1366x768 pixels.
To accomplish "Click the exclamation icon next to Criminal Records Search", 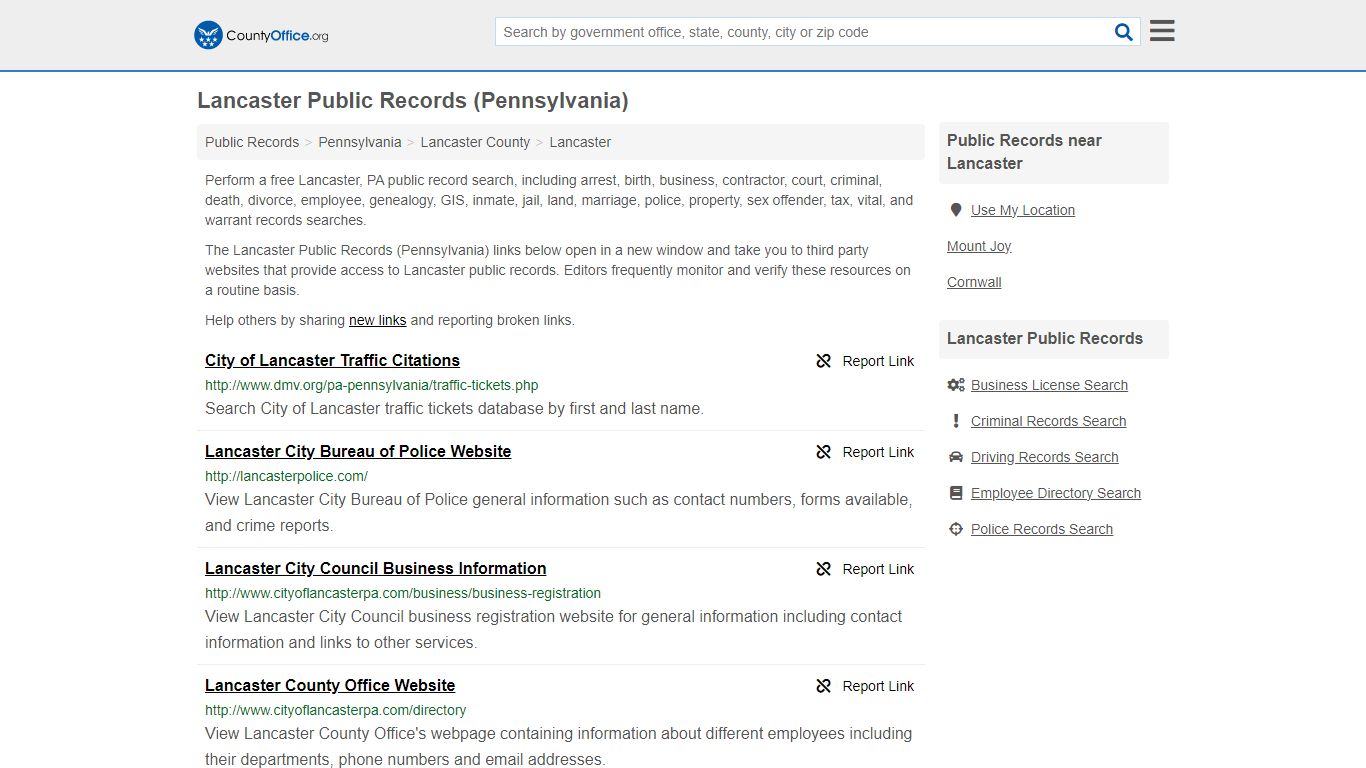I will (x=956, y=421).
